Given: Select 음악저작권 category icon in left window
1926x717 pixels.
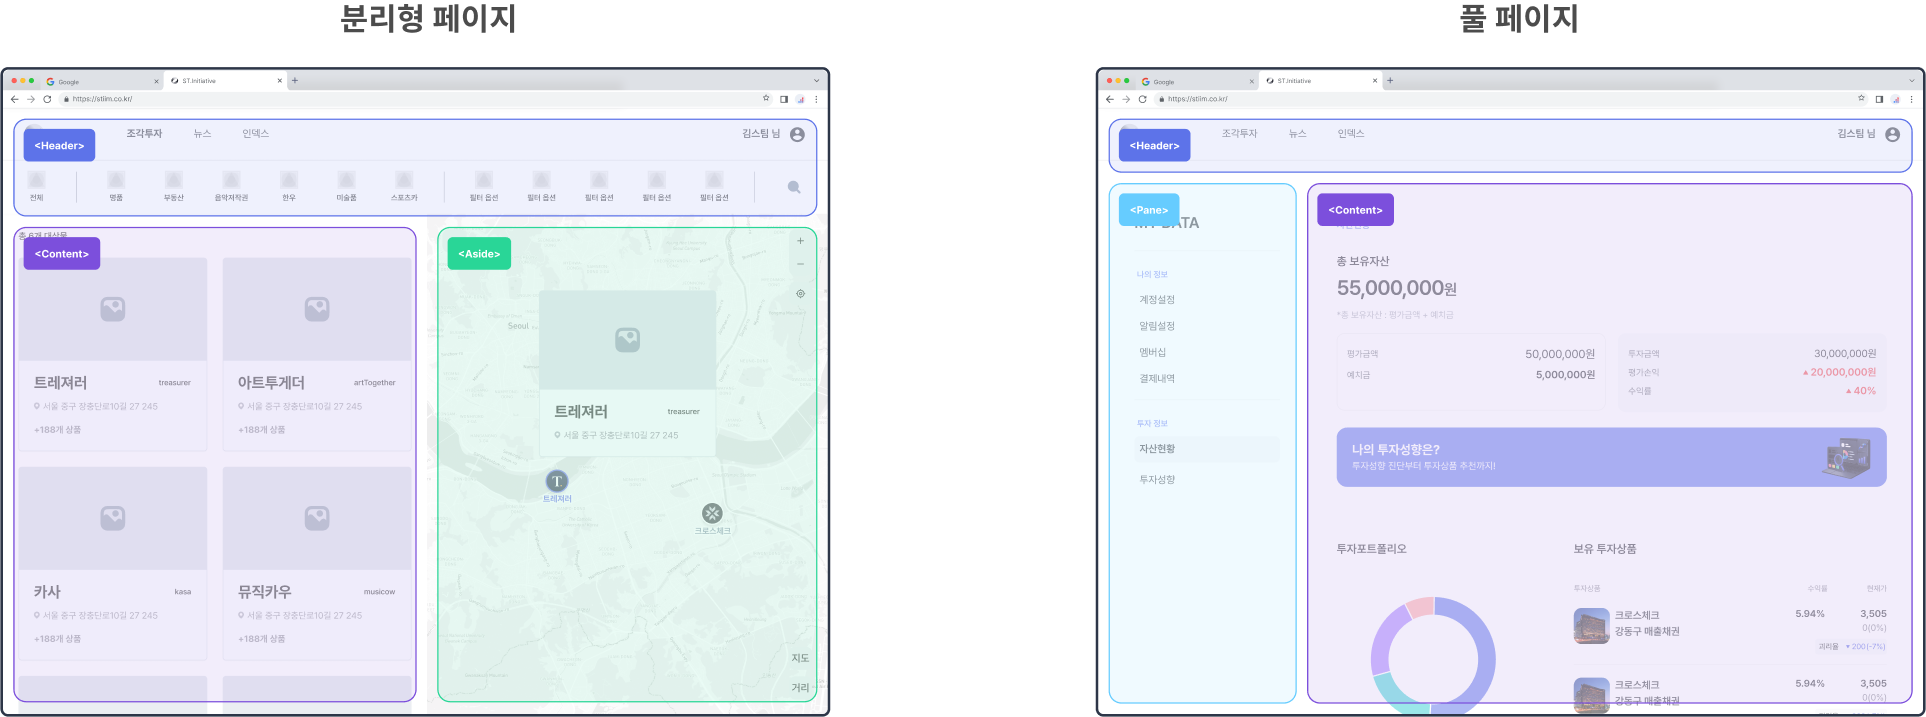Looking at the screenshot, I should tap(231, 180).
